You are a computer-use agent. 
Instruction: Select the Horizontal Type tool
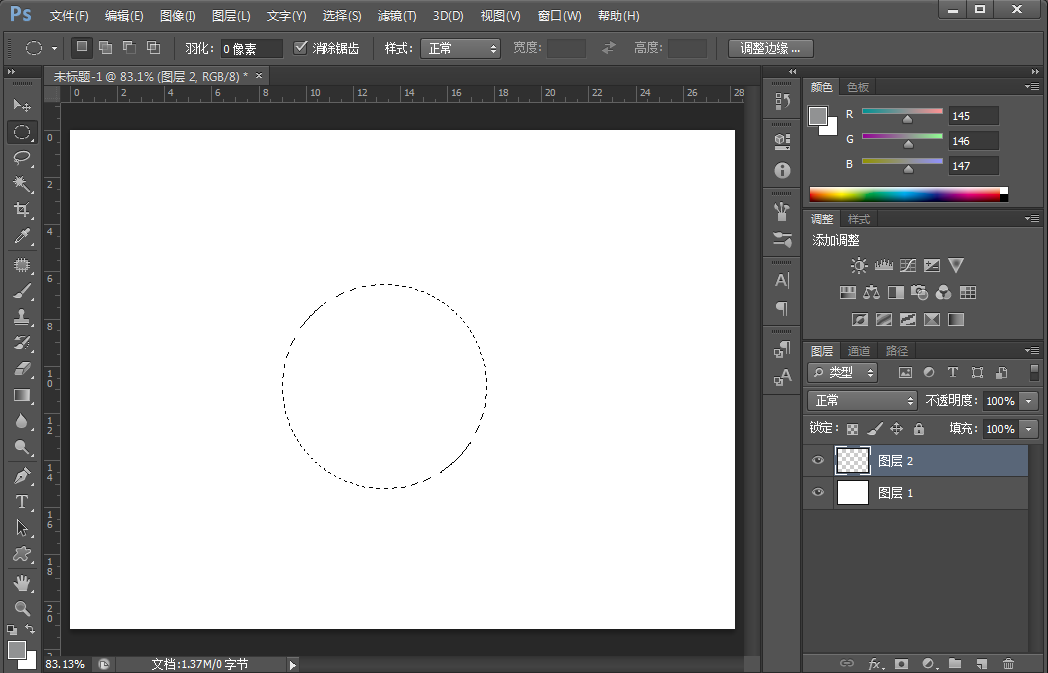pyautogui.click(x=22, y=501)
